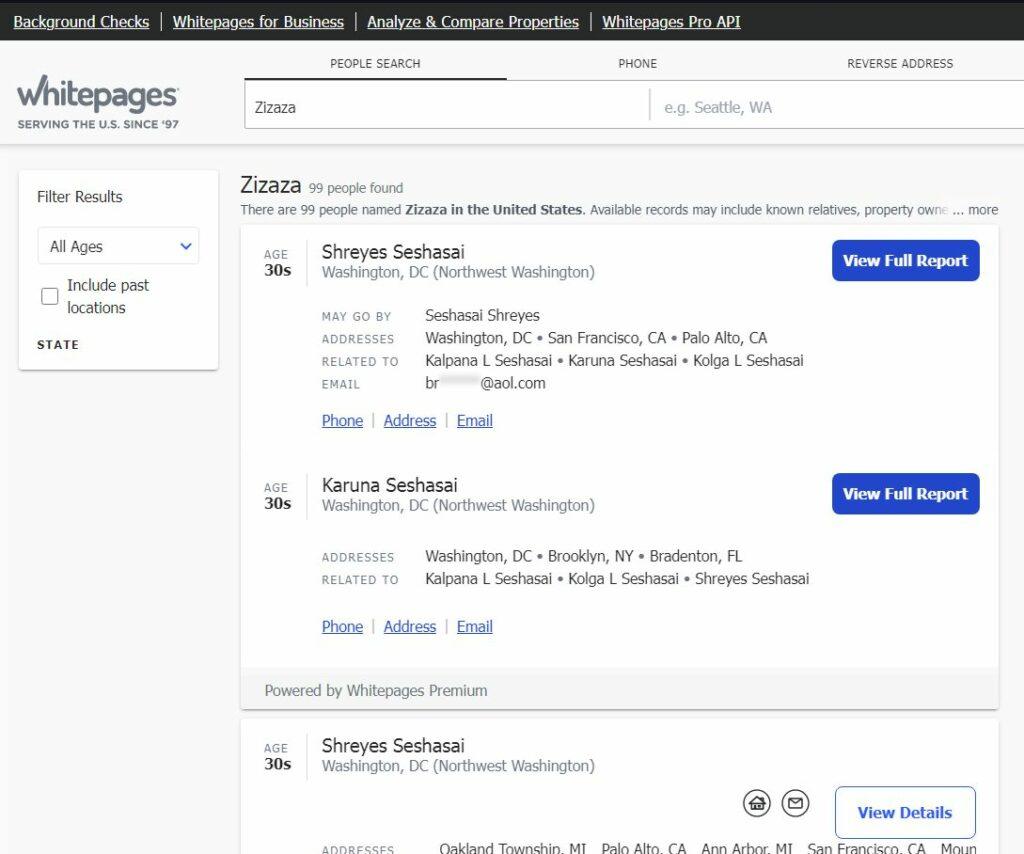Click the house icon on third result
The width and height of the screenshot is (1024, 854).
pos(757,802)
